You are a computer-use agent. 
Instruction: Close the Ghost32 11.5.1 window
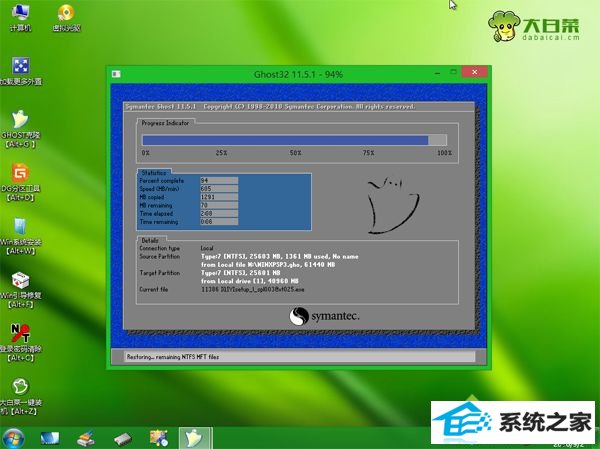[474, 72]
